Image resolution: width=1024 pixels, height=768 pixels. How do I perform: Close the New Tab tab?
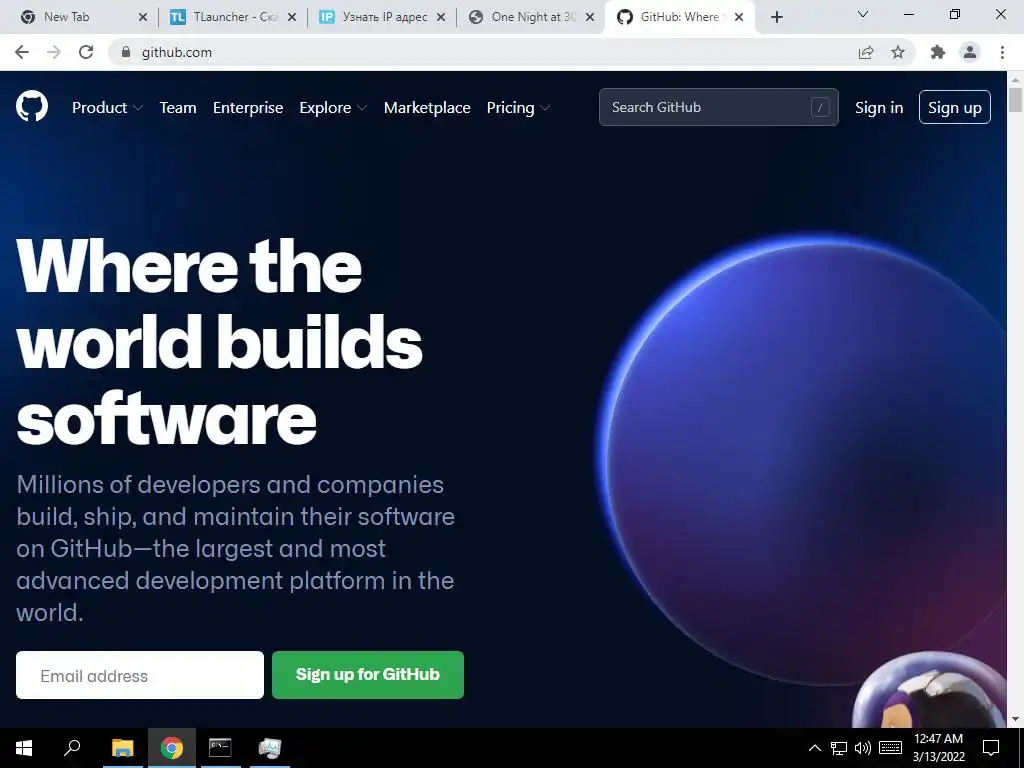pos(143,17)
